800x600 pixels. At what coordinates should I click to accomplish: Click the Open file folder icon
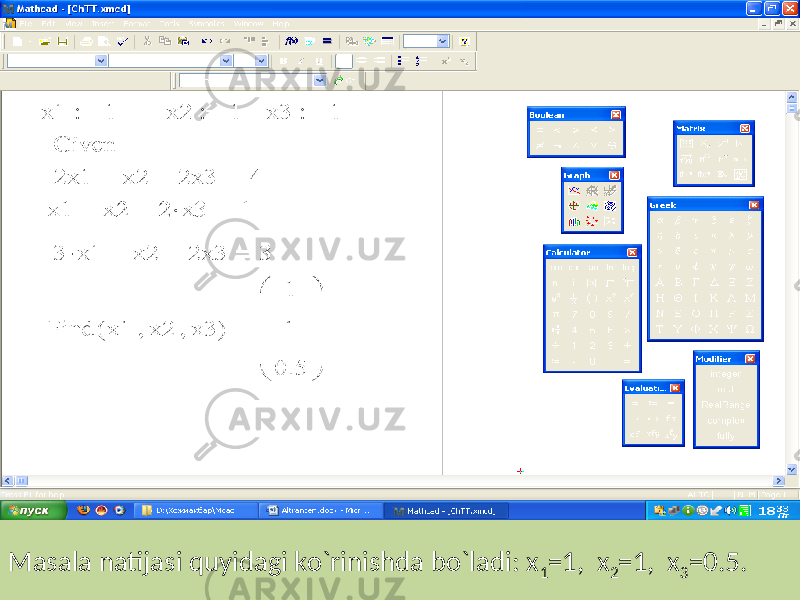click(45, 41)
